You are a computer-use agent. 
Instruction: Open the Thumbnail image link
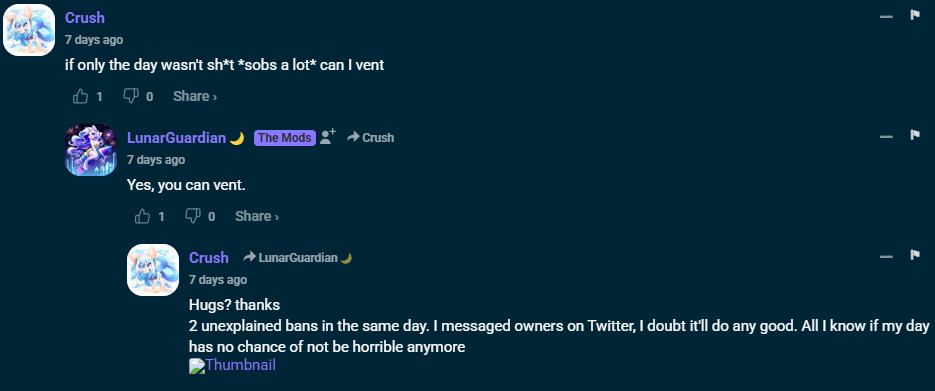pos(233,365)
